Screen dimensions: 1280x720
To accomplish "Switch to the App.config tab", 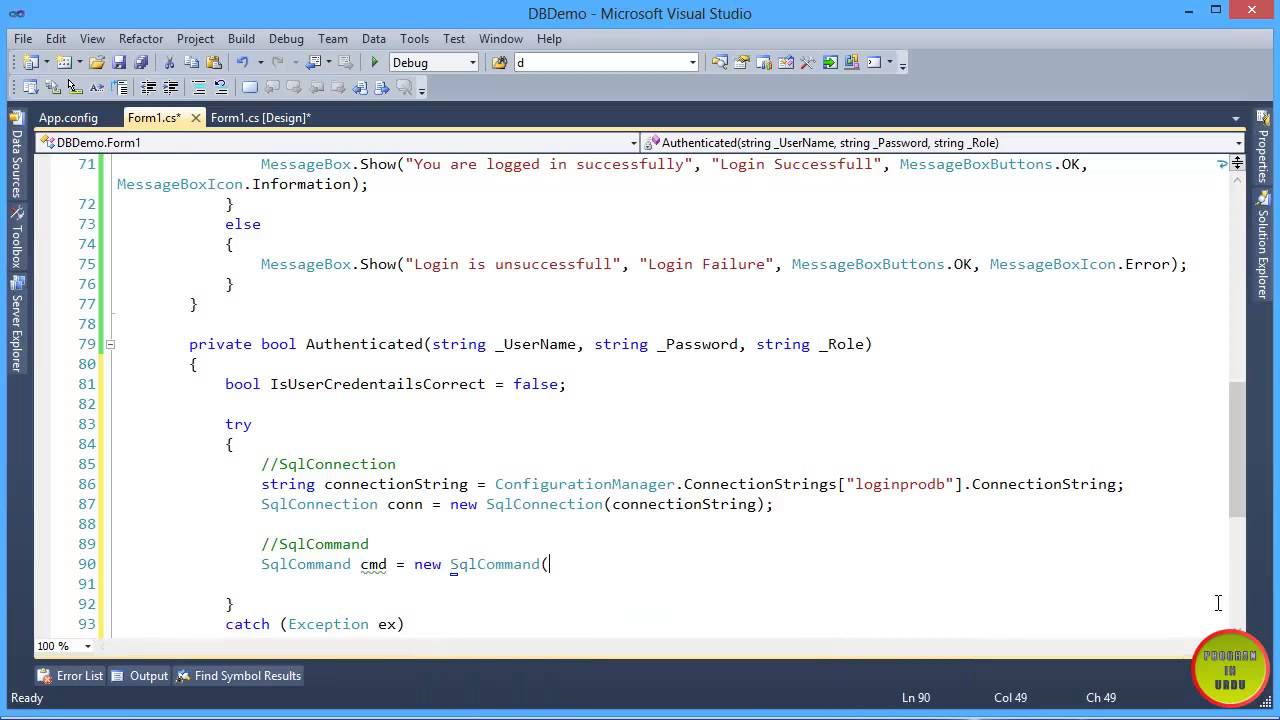I will click(x=68, y=118).
